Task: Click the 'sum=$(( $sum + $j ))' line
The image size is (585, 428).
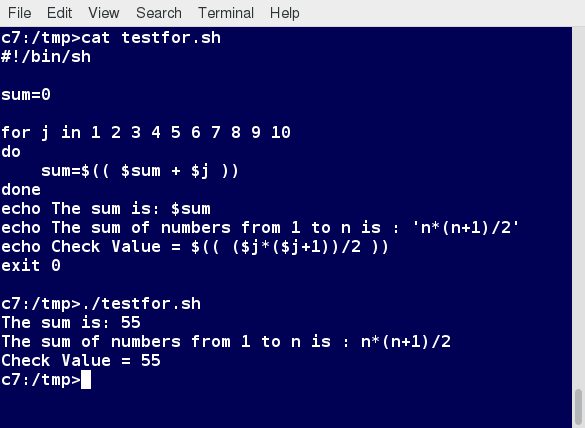Action: tap(140, 171)
